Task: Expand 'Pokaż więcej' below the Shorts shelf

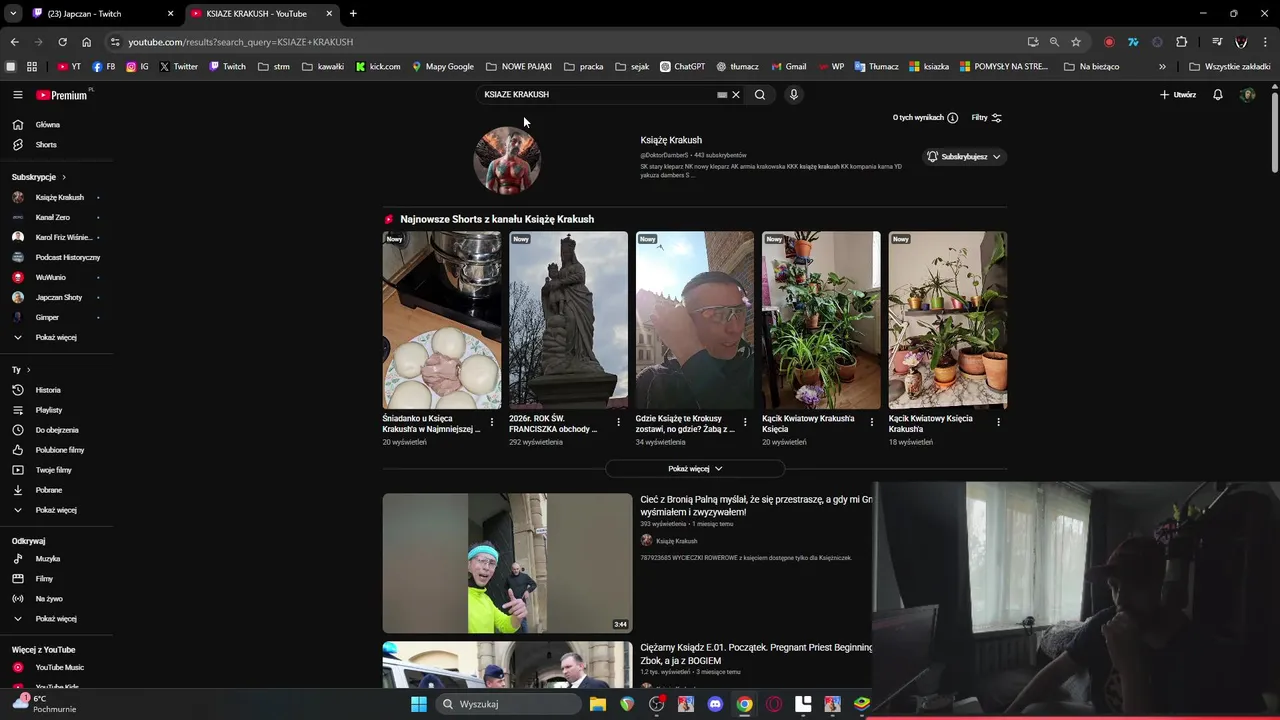Action: [x=695, y=469]
